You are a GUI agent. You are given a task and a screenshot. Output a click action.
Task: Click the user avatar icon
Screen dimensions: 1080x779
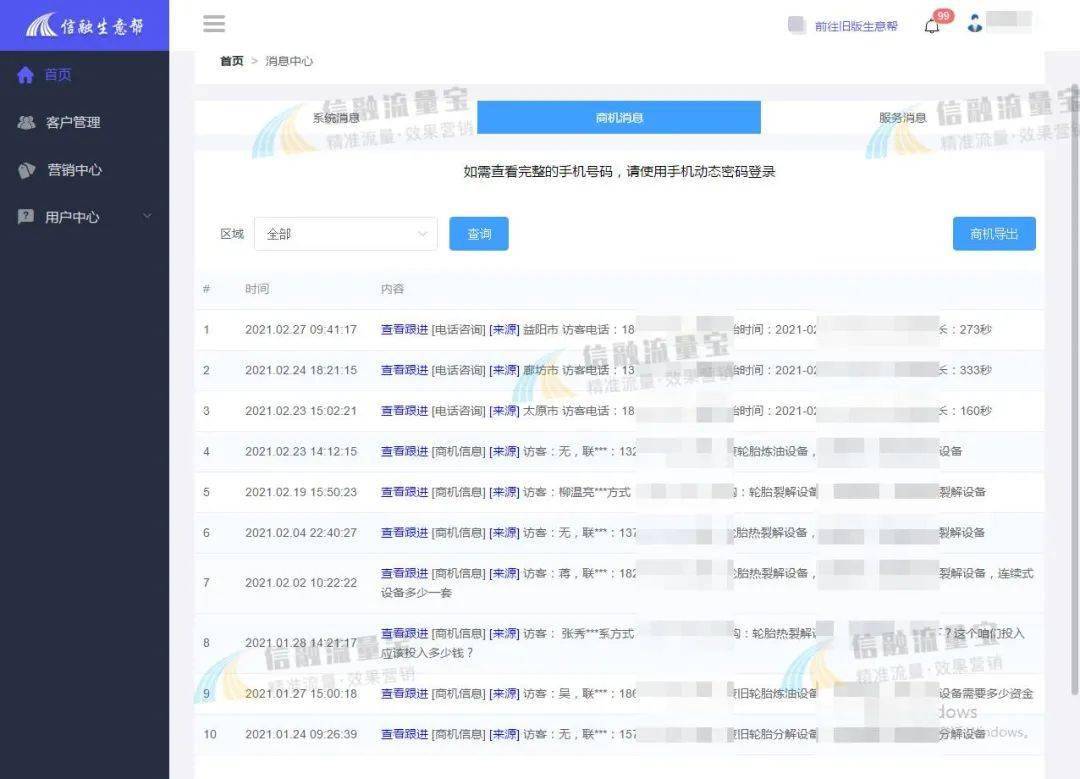point(975,23)
